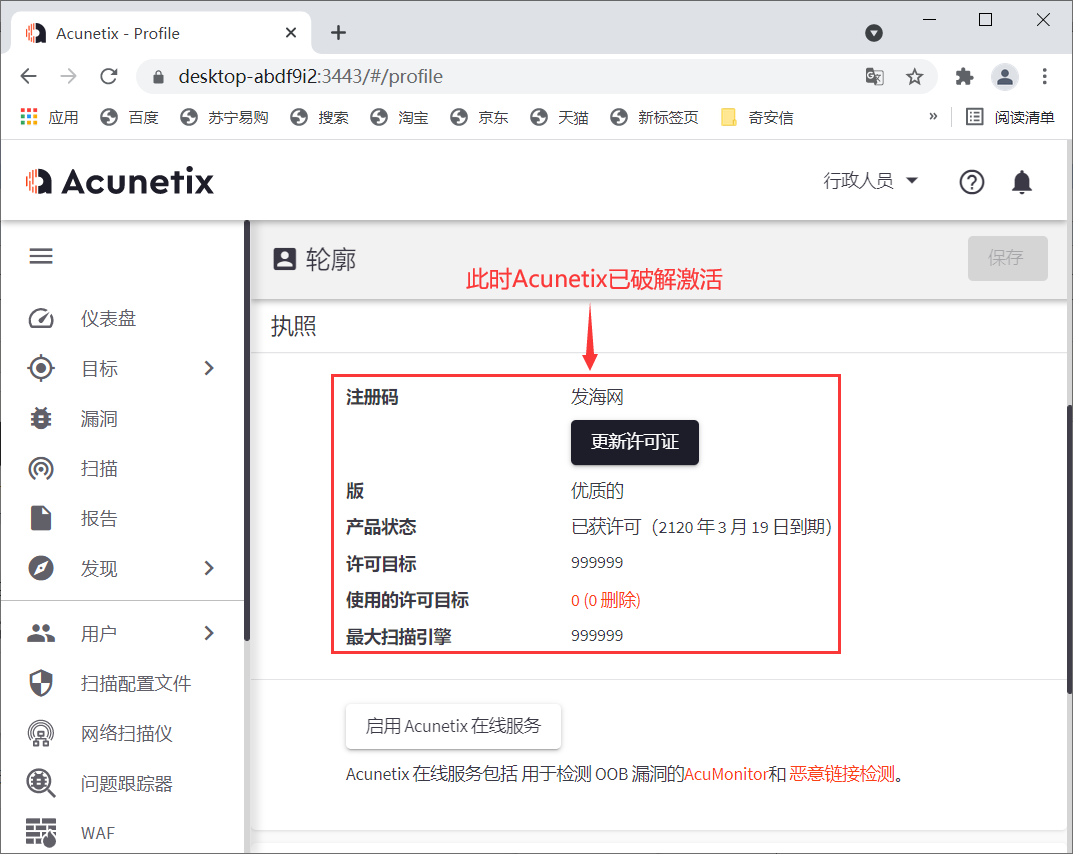Click the 产品状态 expiry date text
Viewport: 1073px width, 854px height.
tap(701, 527)
